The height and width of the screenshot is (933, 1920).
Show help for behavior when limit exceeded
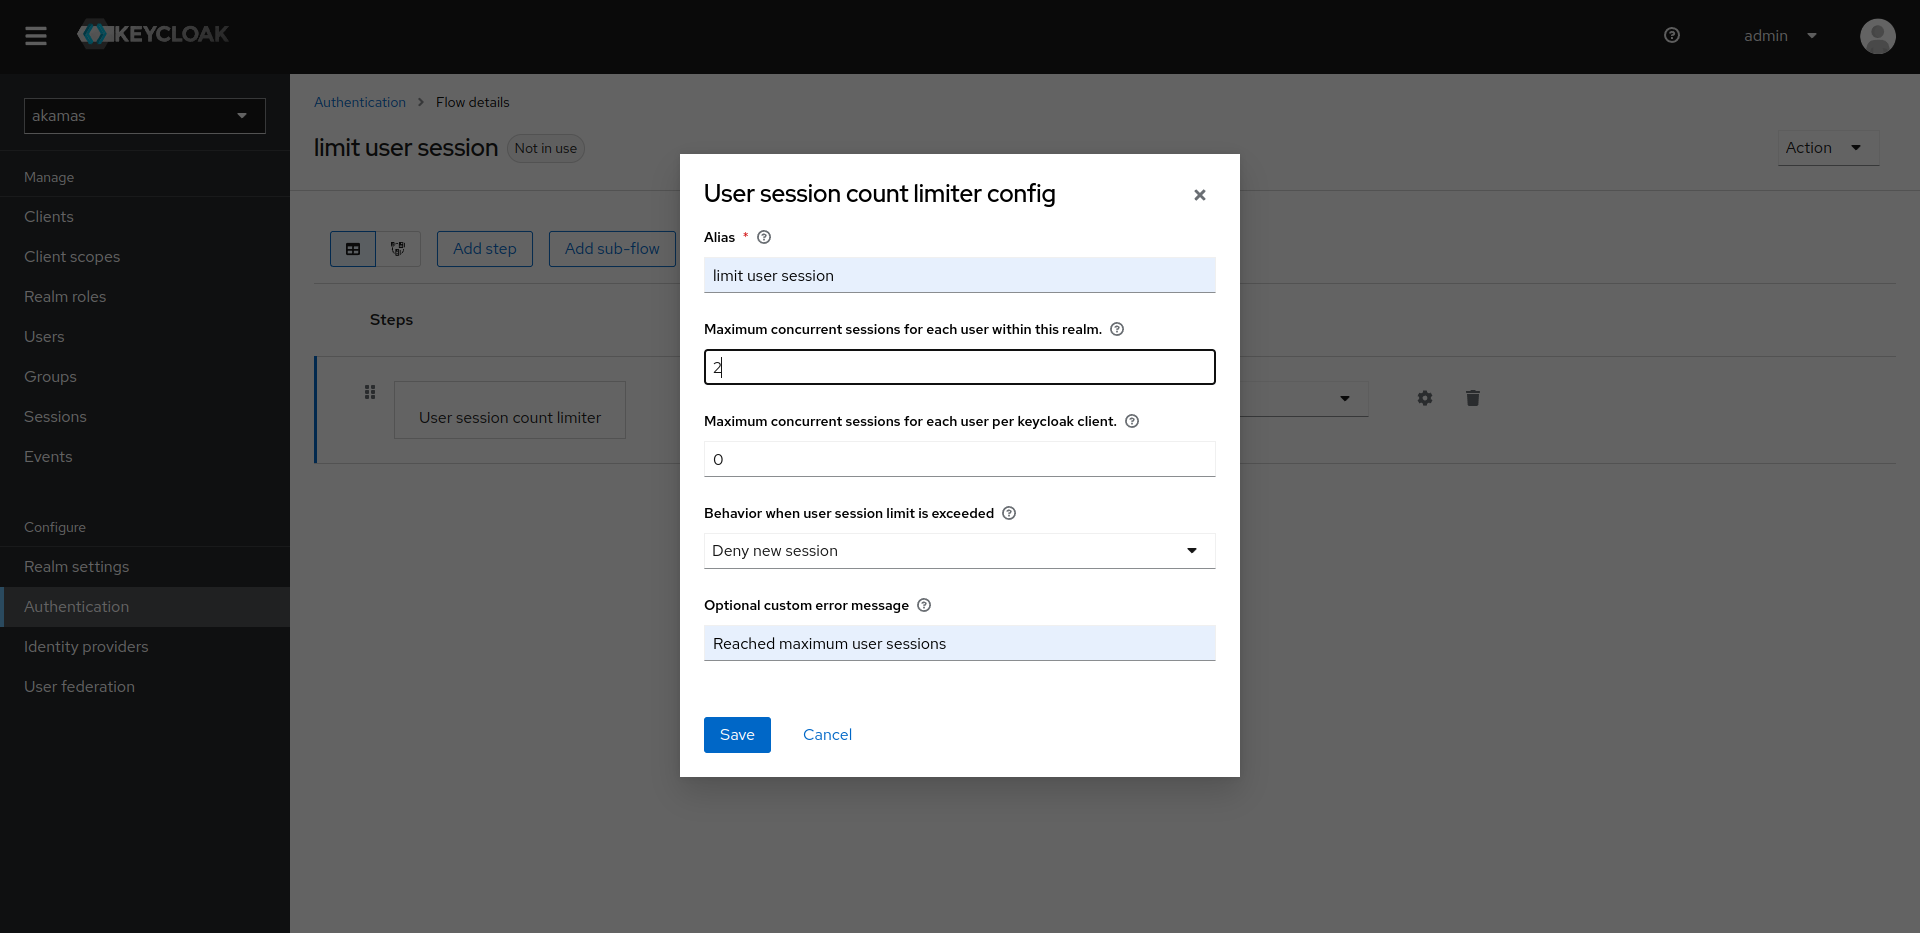pyautogui.click(x=1009, y=513)
